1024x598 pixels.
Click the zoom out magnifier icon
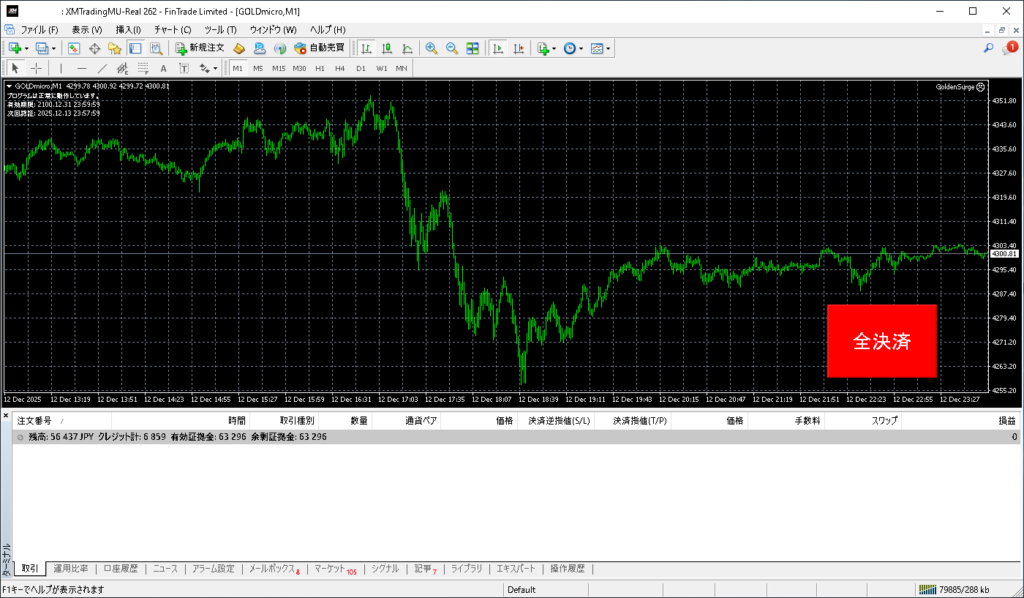click(451, 48)
